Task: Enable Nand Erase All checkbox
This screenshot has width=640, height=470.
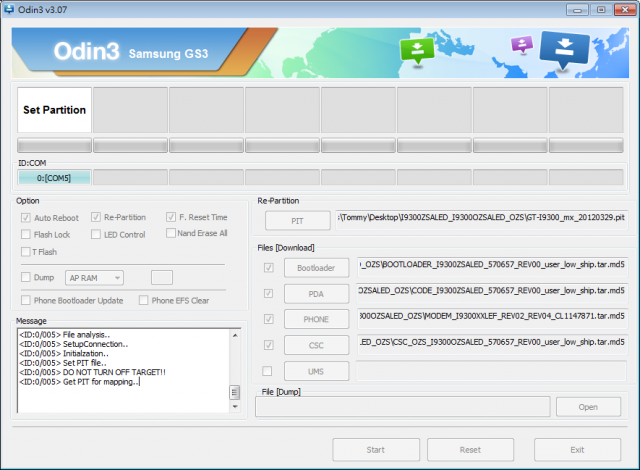Action: pyautogui.click(x=171, y=233)
